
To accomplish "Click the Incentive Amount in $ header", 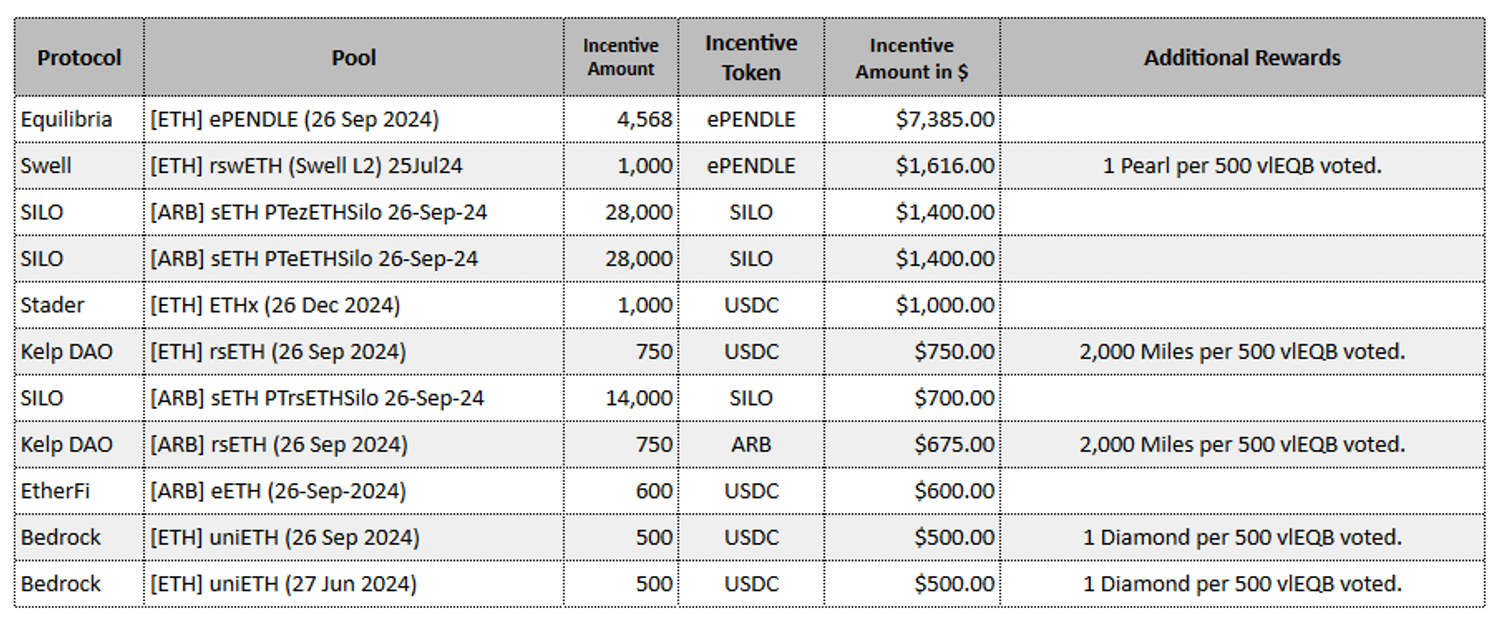I will coord(912,58).
